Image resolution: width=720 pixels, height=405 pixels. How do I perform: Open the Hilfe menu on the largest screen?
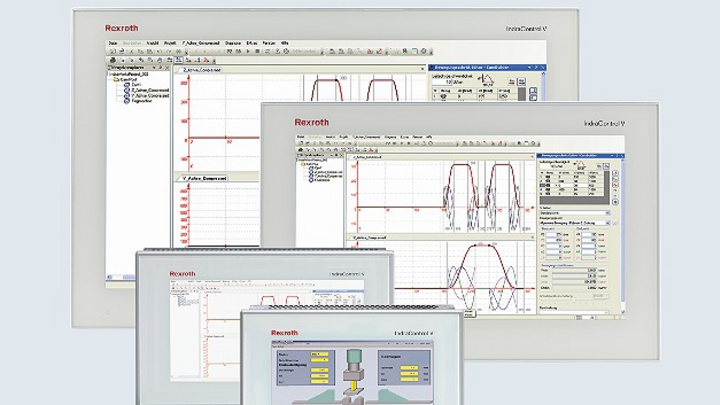click(284, 44)
